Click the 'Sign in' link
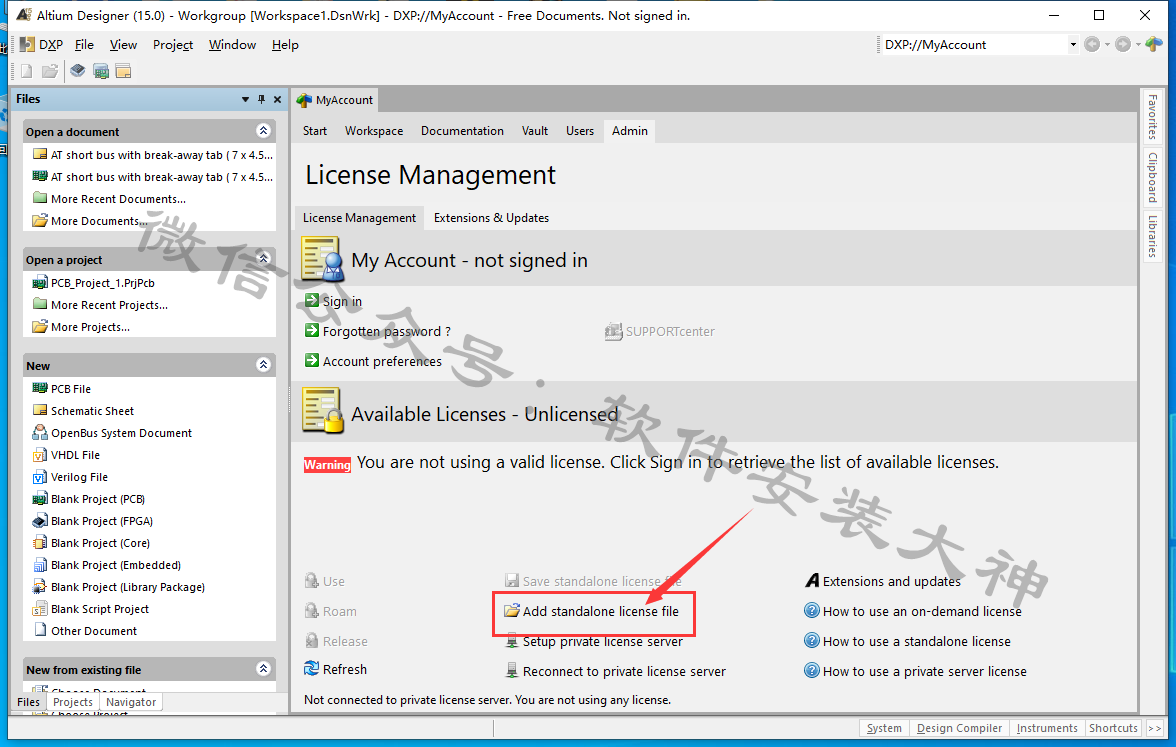1176x747 pixels. pyautogui.click(x=342, y=302)
